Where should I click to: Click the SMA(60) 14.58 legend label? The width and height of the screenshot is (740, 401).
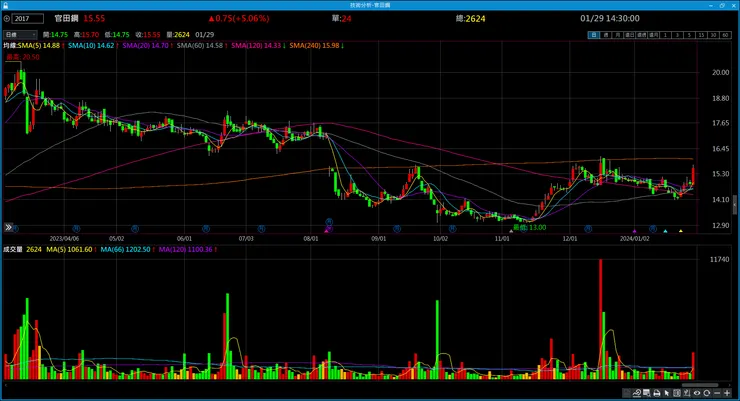coord(200,46)
